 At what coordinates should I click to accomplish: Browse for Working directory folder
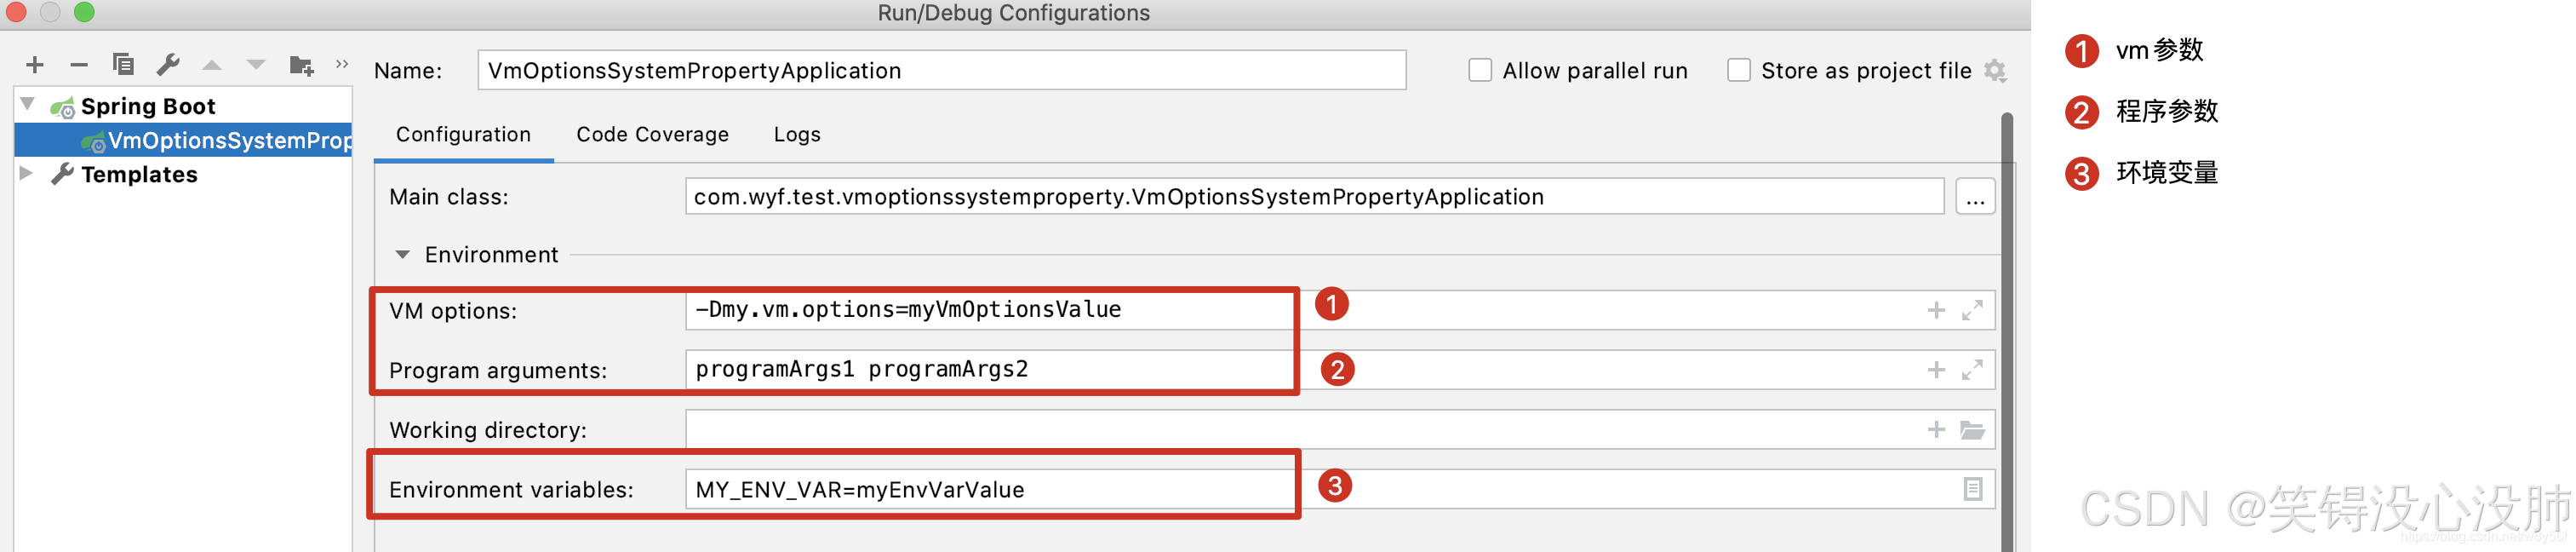pos(1972,430)
